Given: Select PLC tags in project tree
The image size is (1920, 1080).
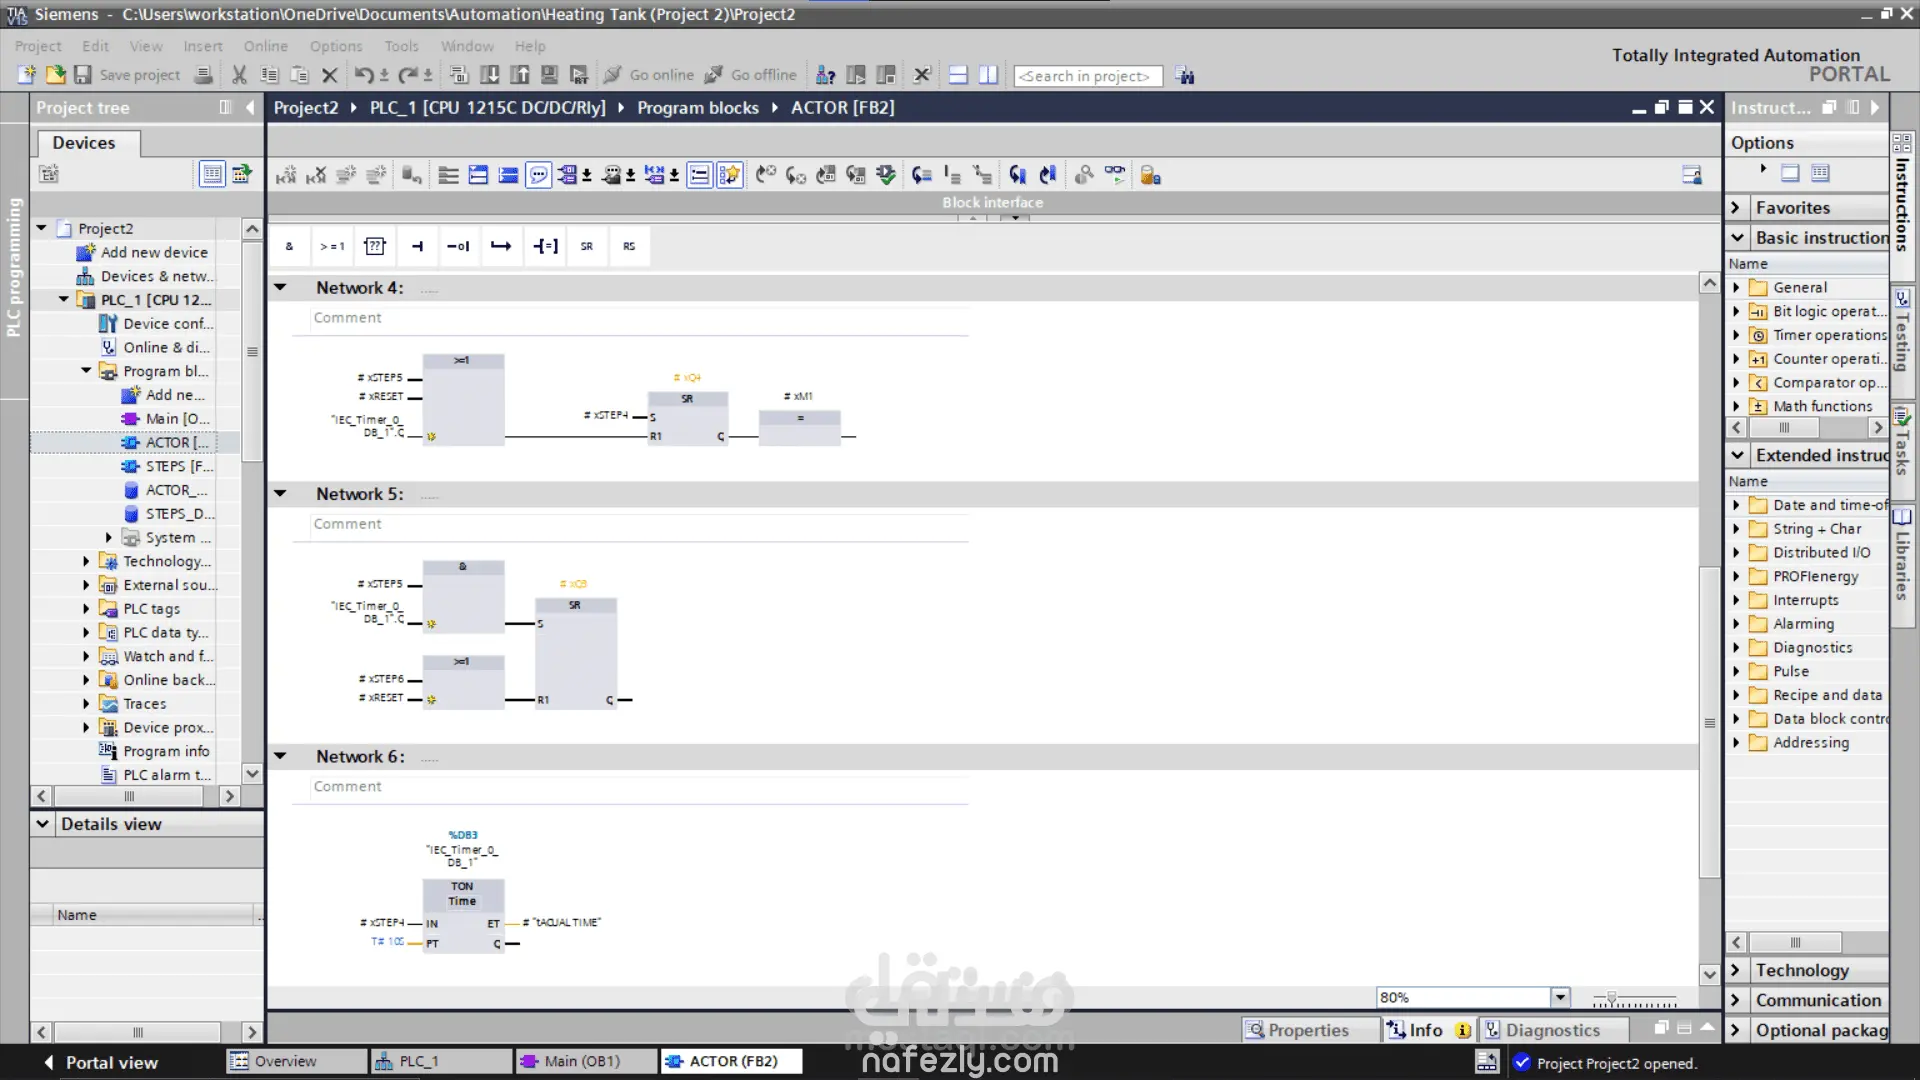Looking at the screenshot, I should [x=141, y=608].
